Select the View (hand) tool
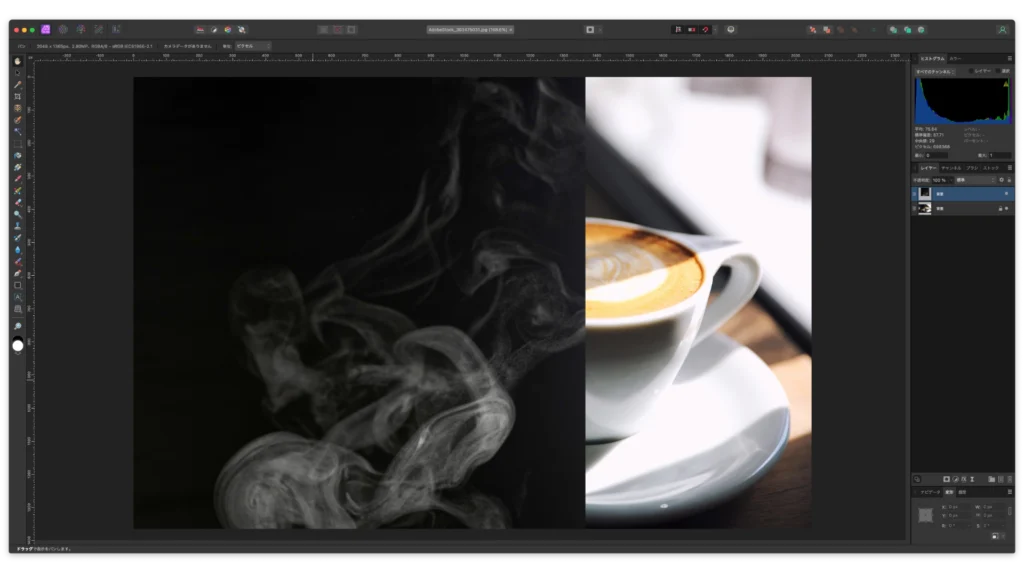Image resolution: width=1024 pixels, height=576 pixels. point(18,62)
